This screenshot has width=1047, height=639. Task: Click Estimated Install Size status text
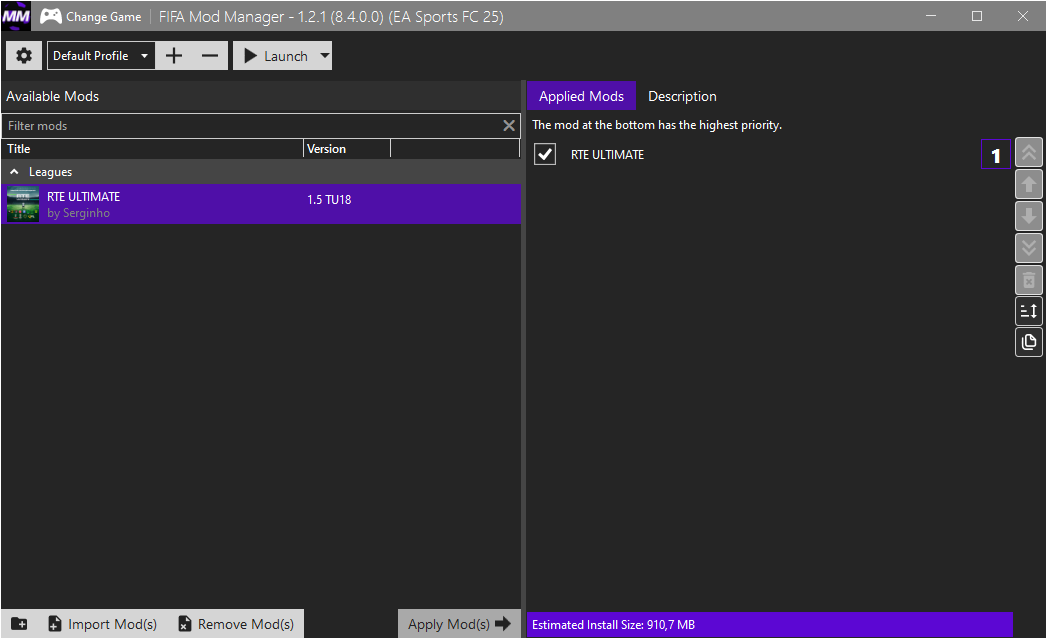(x=613, y=625)
